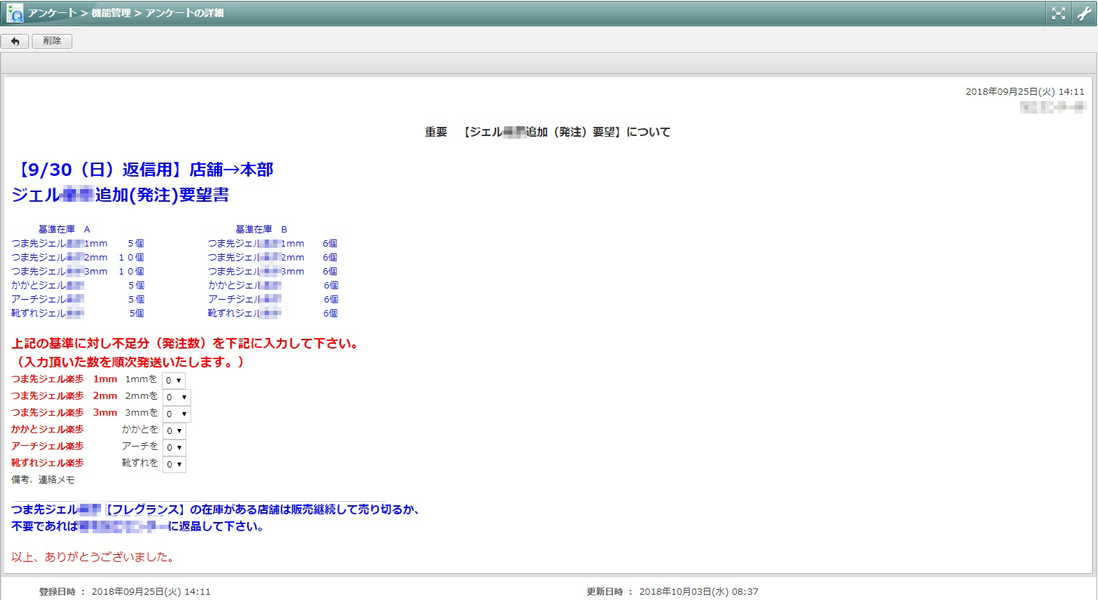1098x600 pixels.
Task: Open the 3mmを quantity dropdown
Action: pos(176,414)
